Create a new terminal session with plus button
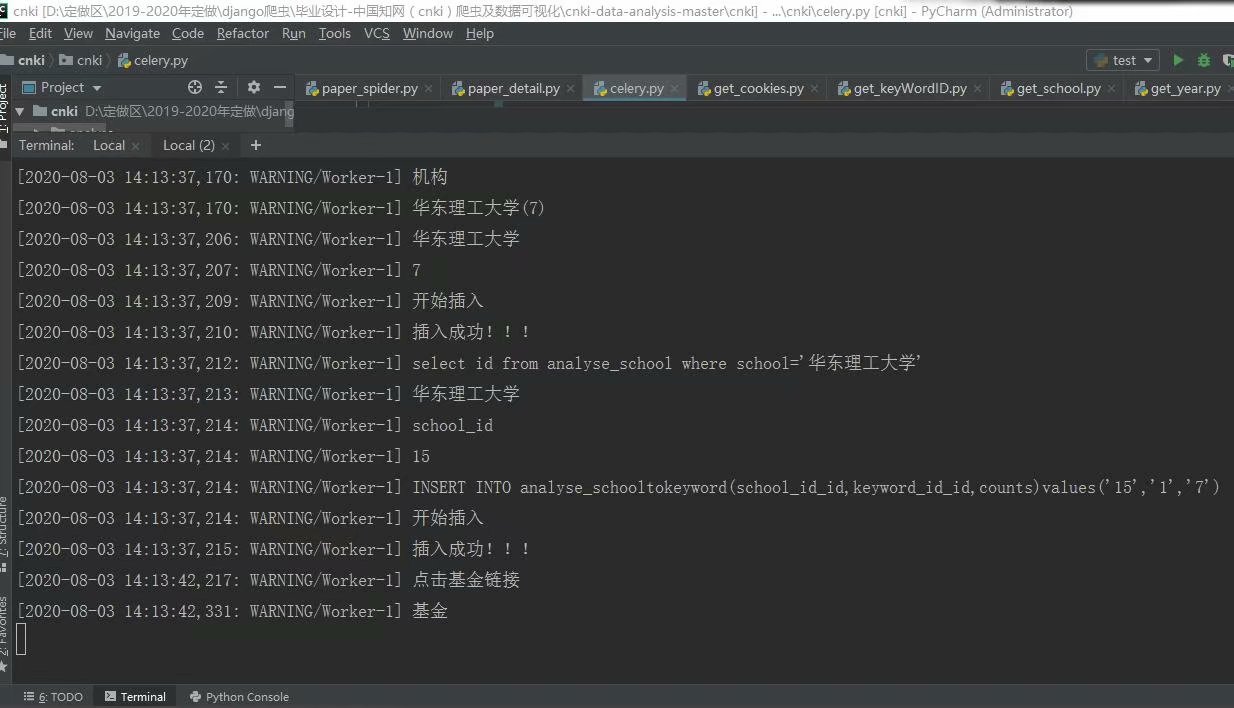This screenshot has height=708, width=1234. pos(255,145)
